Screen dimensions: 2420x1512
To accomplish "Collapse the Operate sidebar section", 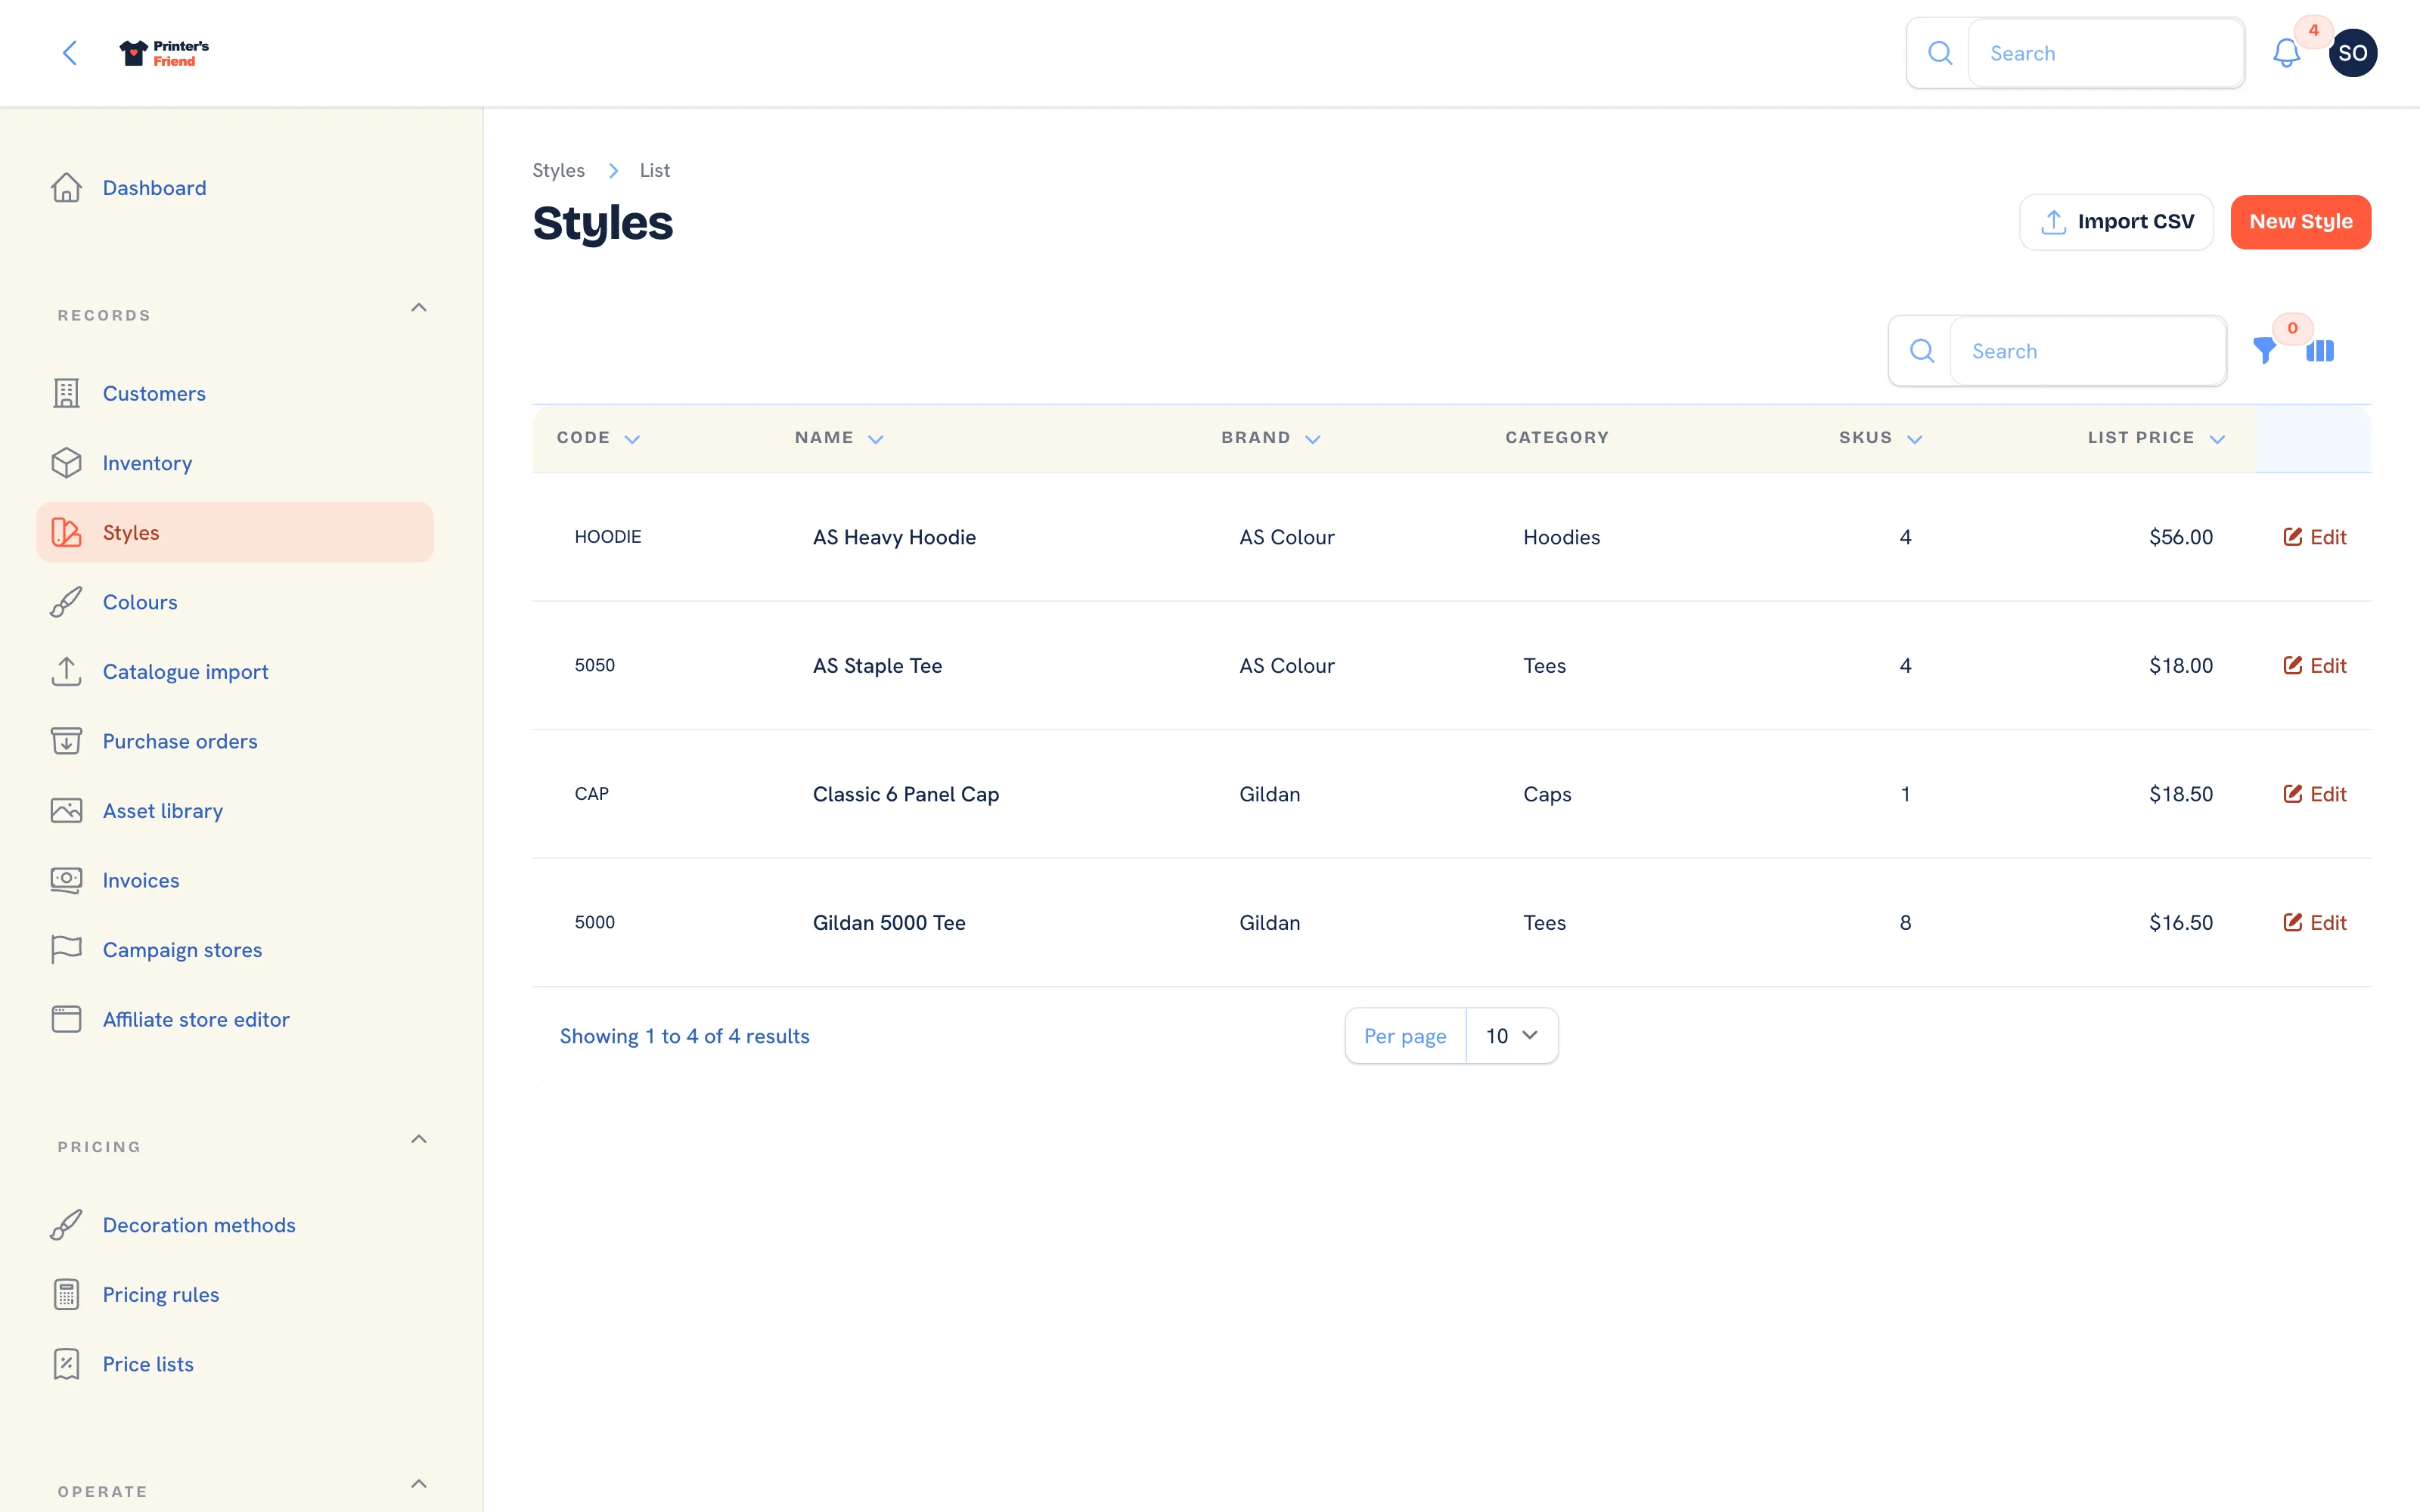I will 419,1484.
